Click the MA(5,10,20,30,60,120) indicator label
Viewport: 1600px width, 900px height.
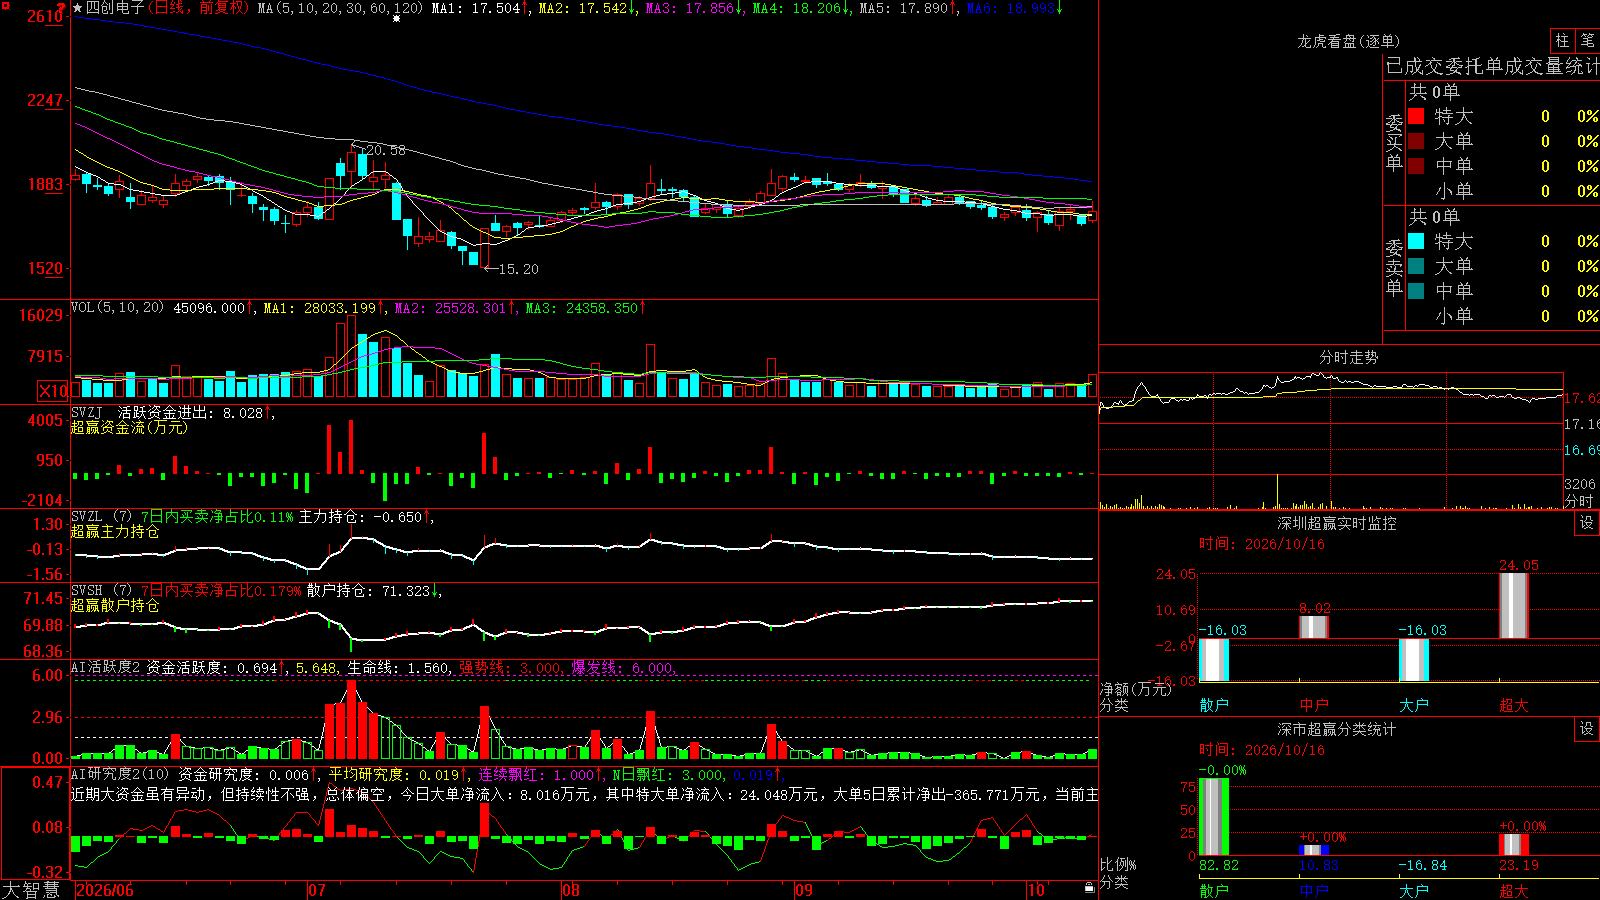(341, 8)
